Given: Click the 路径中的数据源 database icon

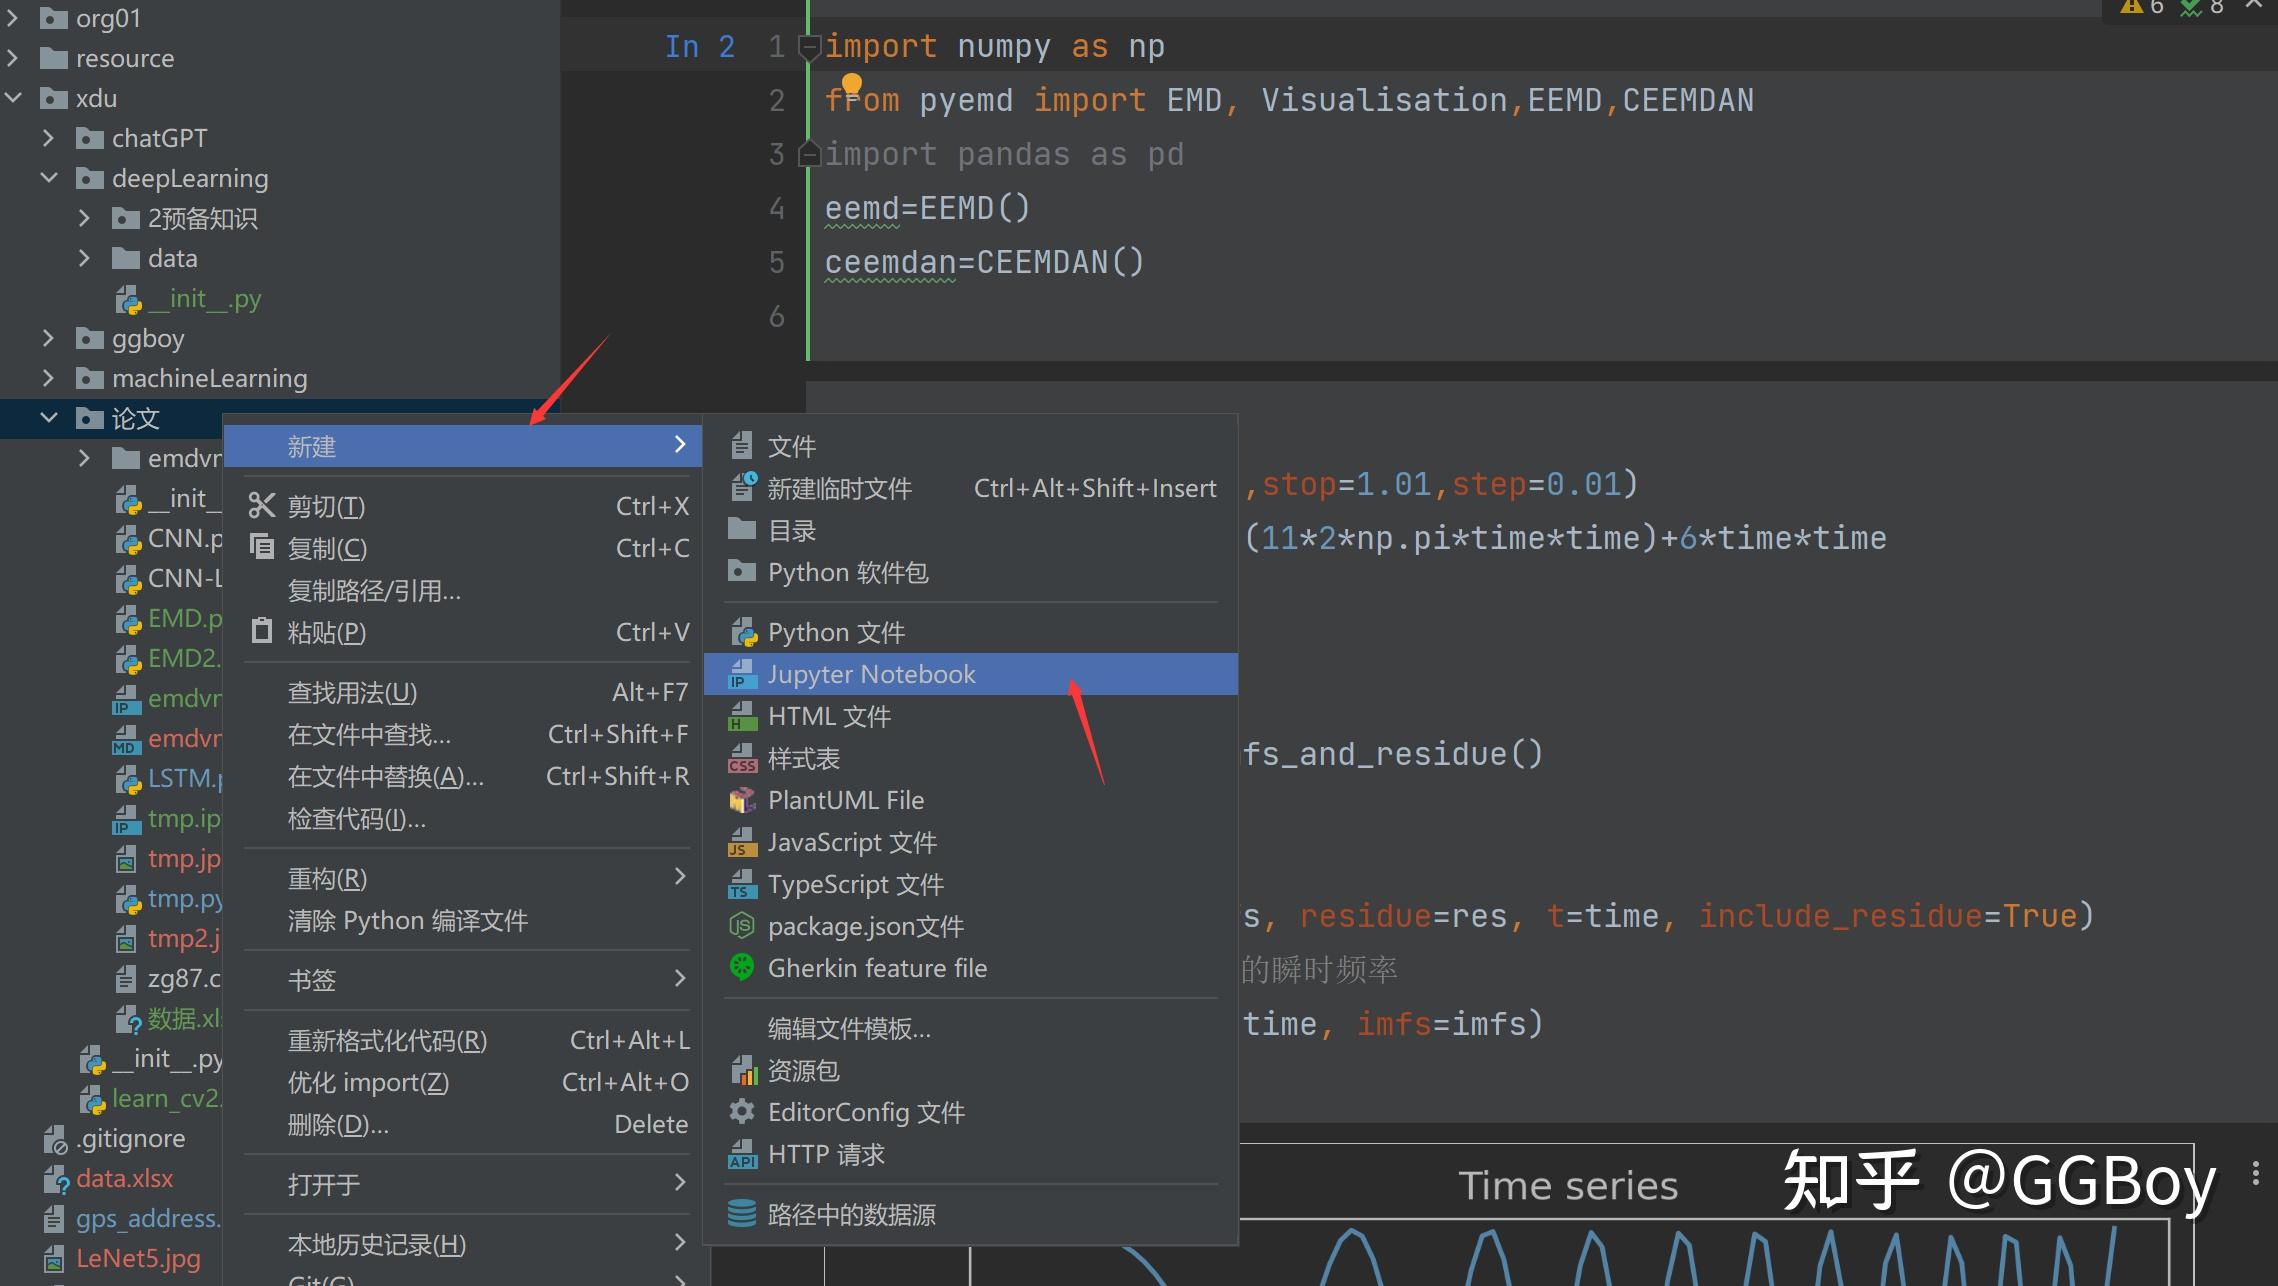Looking at the screenshot, I should coord(742,1213).
